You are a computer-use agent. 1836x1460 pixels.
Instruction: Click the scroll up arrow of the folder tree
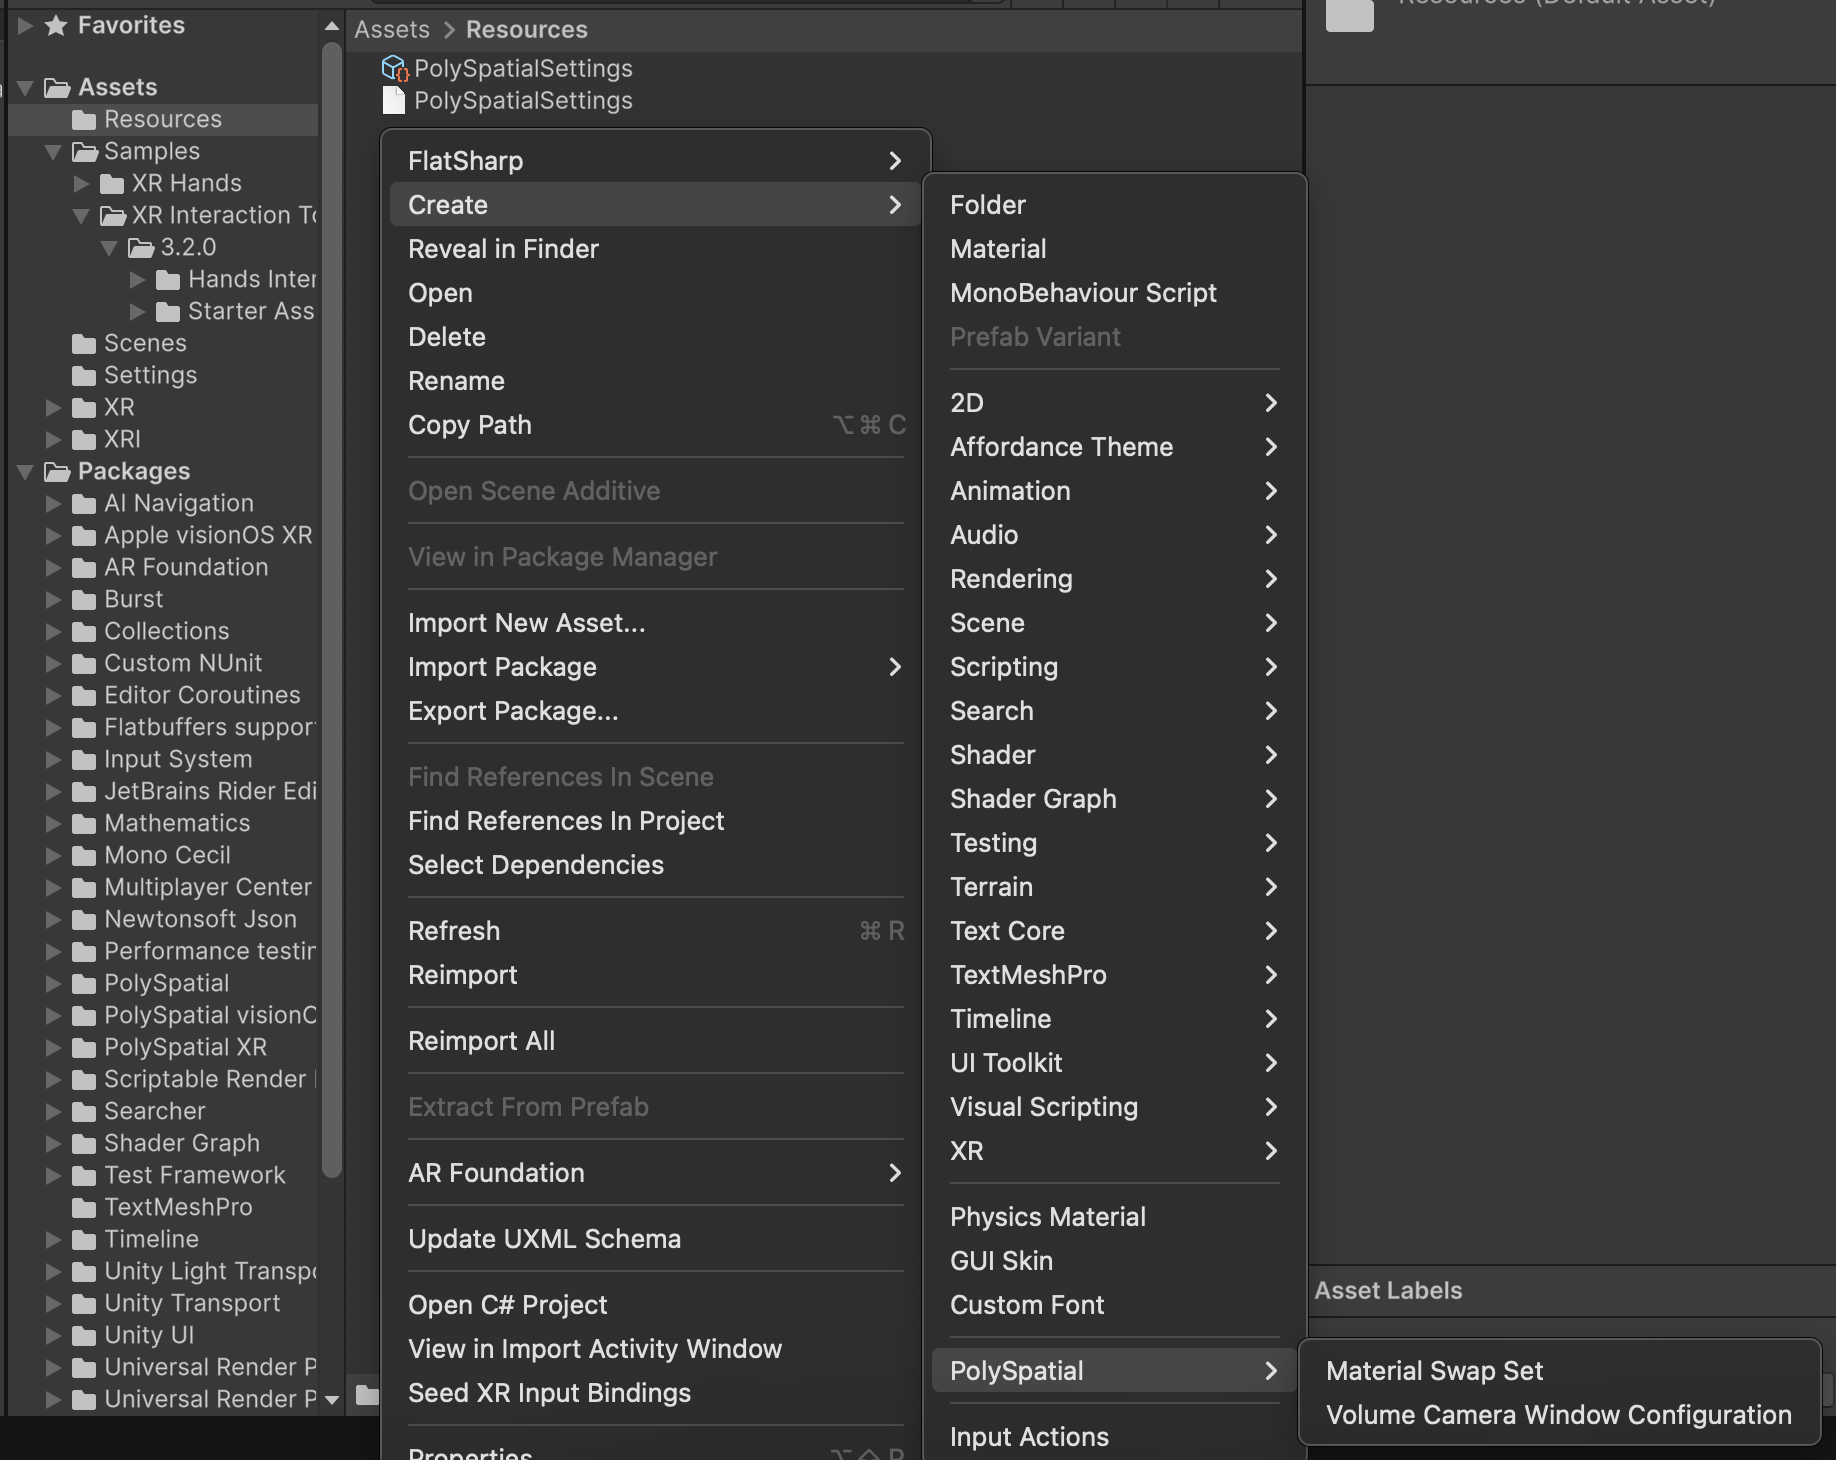332,26
